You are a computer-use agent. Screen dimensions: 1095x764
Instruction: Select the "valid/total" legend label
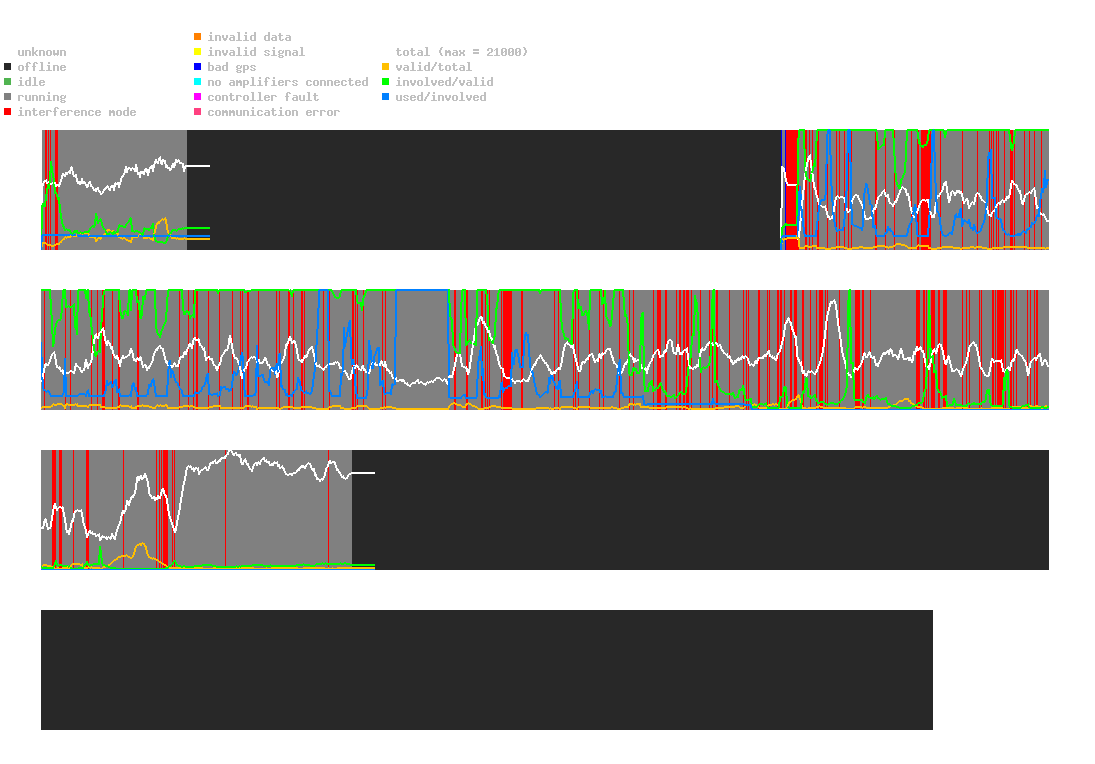(434, 67)
